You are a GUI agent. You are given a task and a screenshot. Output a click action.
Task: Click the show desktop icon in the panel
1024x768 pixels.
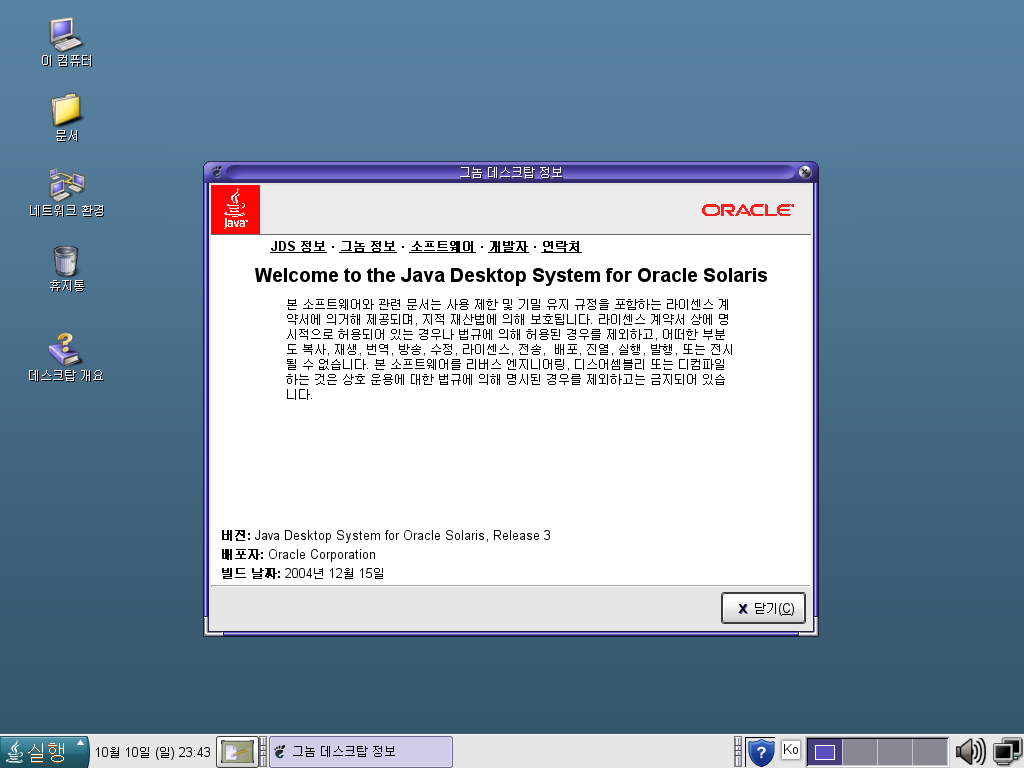coord(237,752)
